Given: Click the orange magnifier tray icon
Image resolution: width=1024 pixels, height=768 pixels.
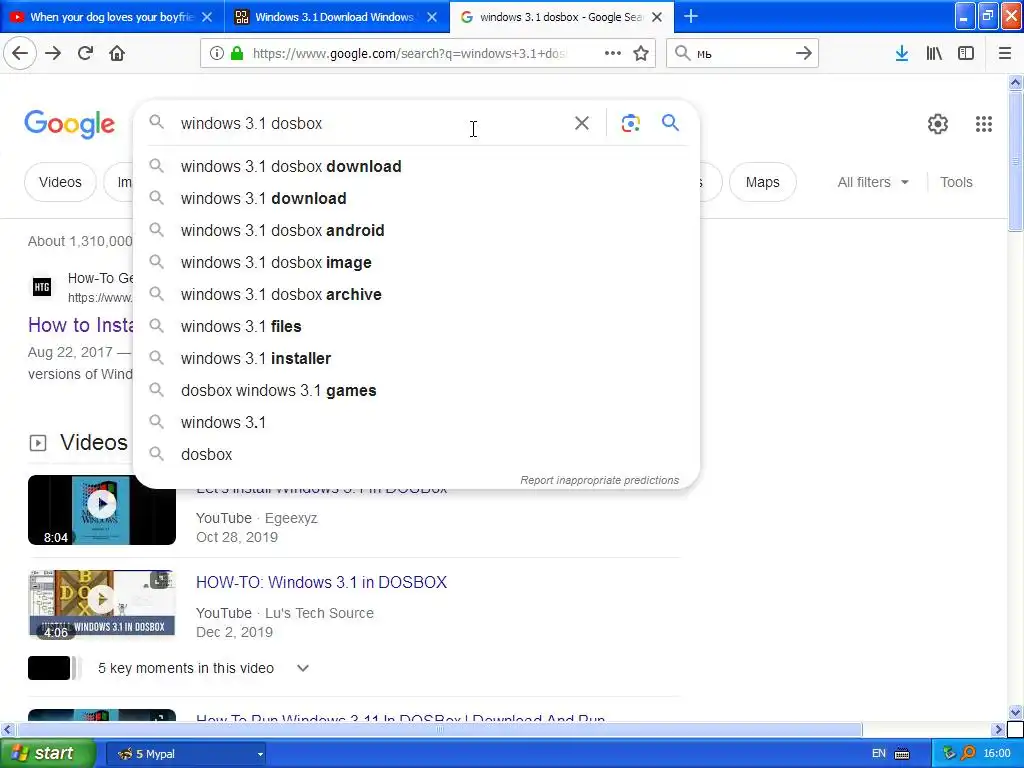Looking at the screenshot, I should 968,753.
